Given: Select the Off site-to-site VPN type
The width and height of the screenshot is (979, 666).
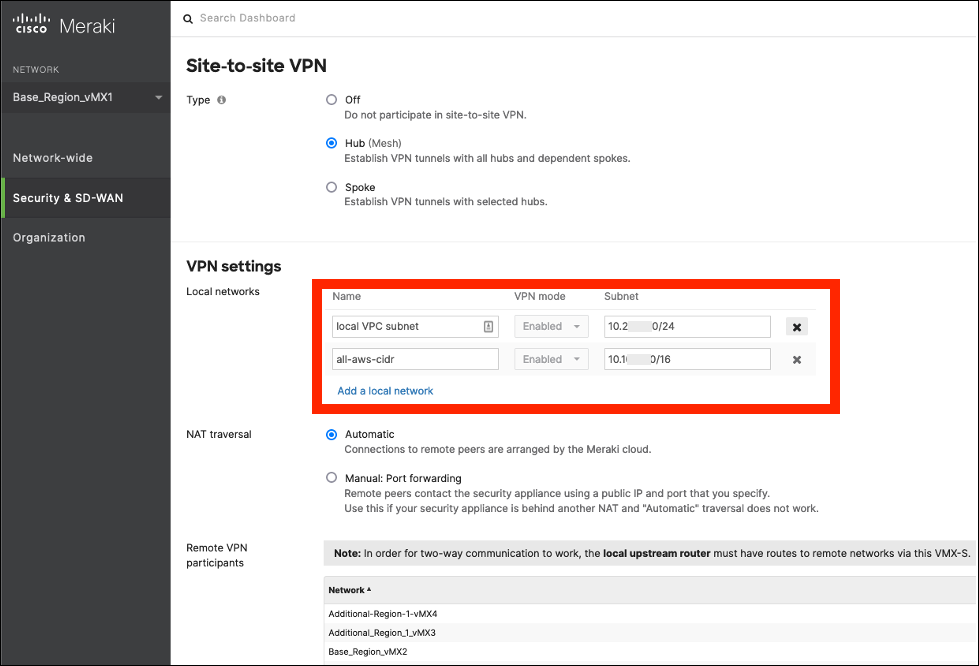Looking at the screenshot, I should (x=331, y=99).
